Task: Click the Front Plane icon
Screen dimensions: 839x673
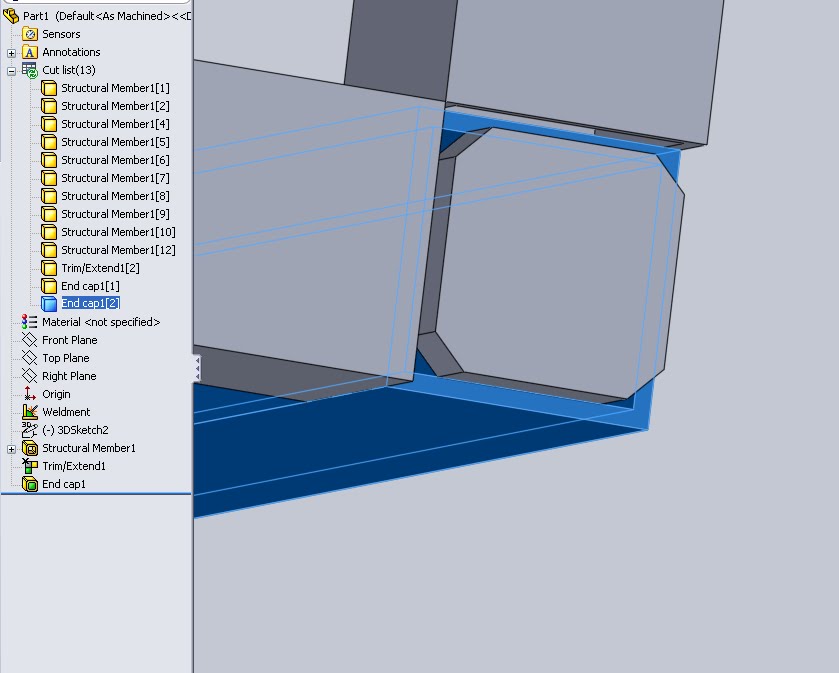Action: point(29,340)
